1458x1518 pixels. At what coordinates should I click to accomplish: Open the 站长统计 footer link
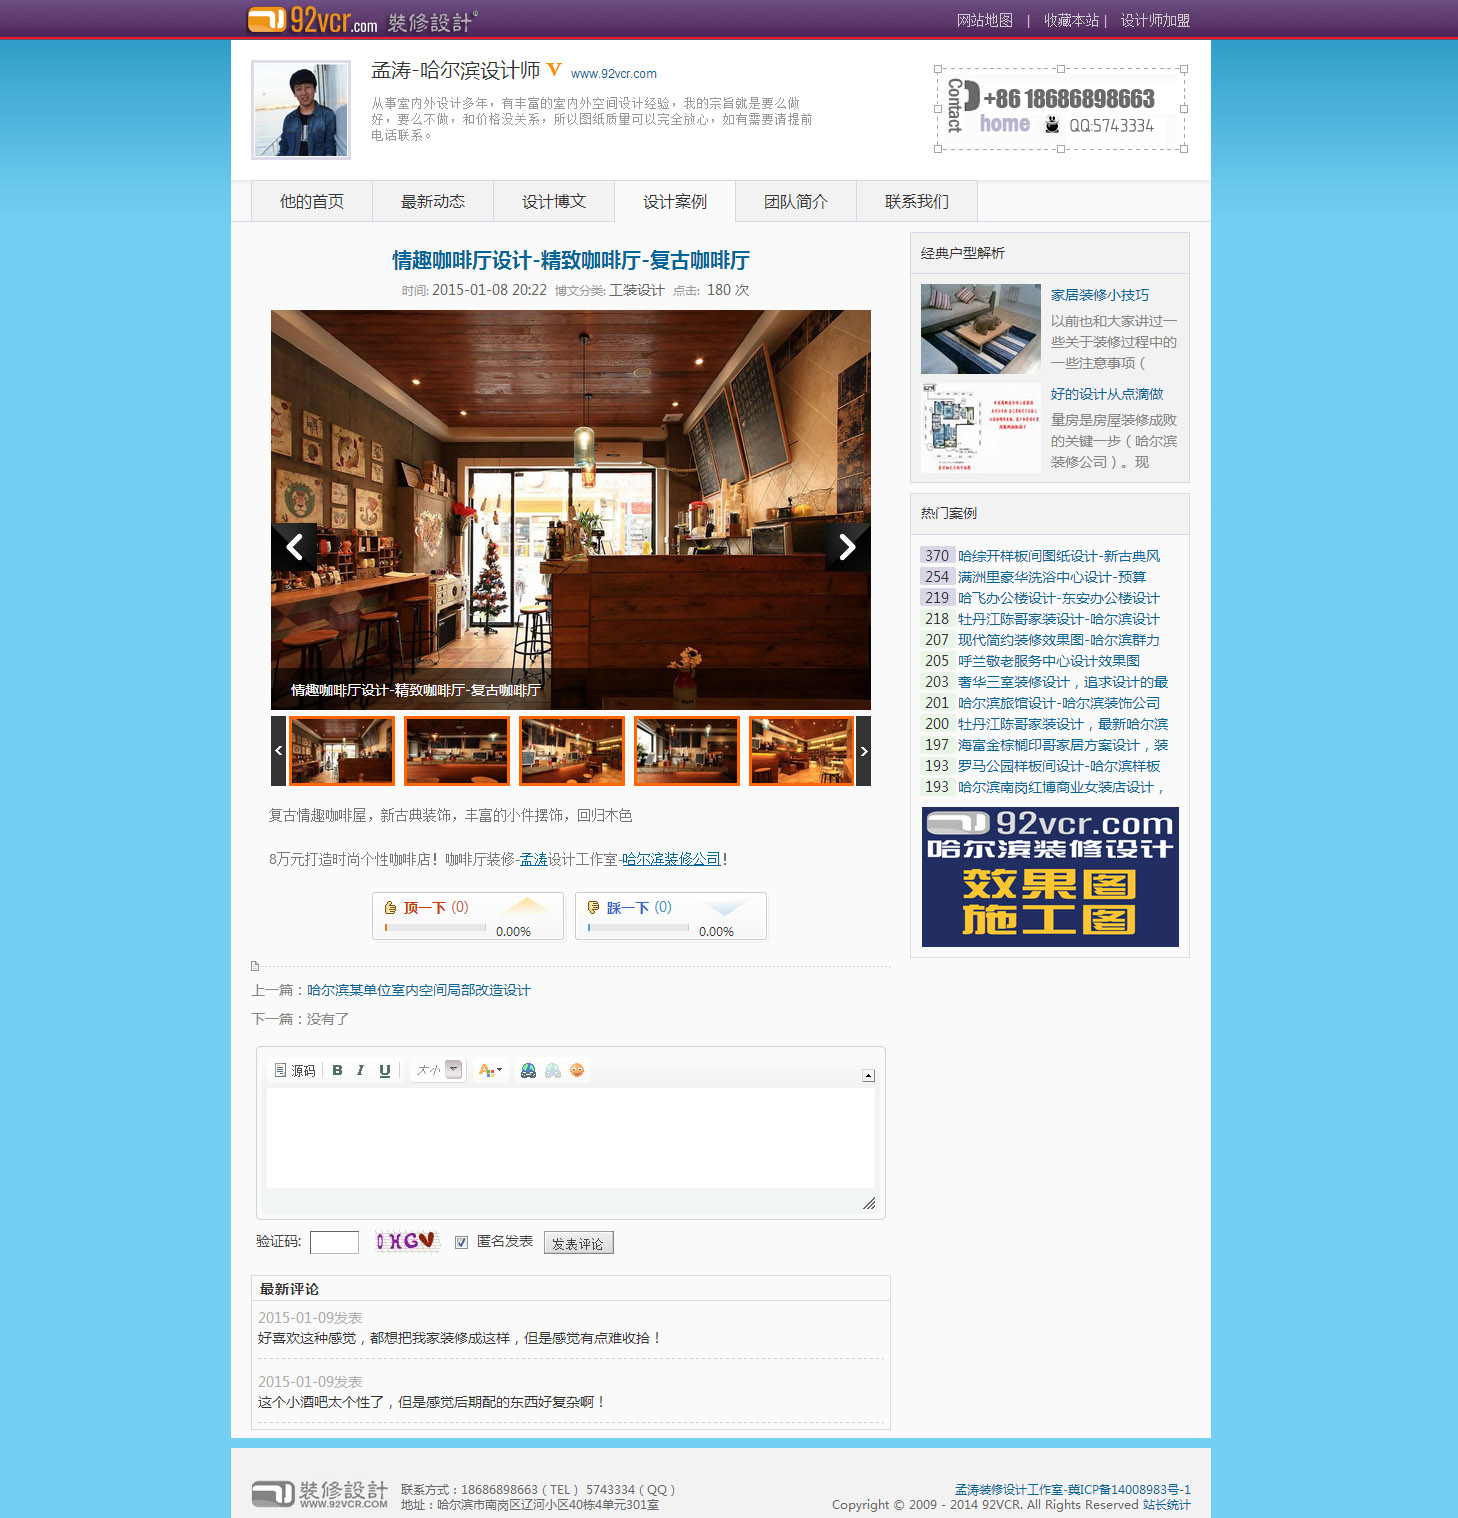(1167, 1505)
